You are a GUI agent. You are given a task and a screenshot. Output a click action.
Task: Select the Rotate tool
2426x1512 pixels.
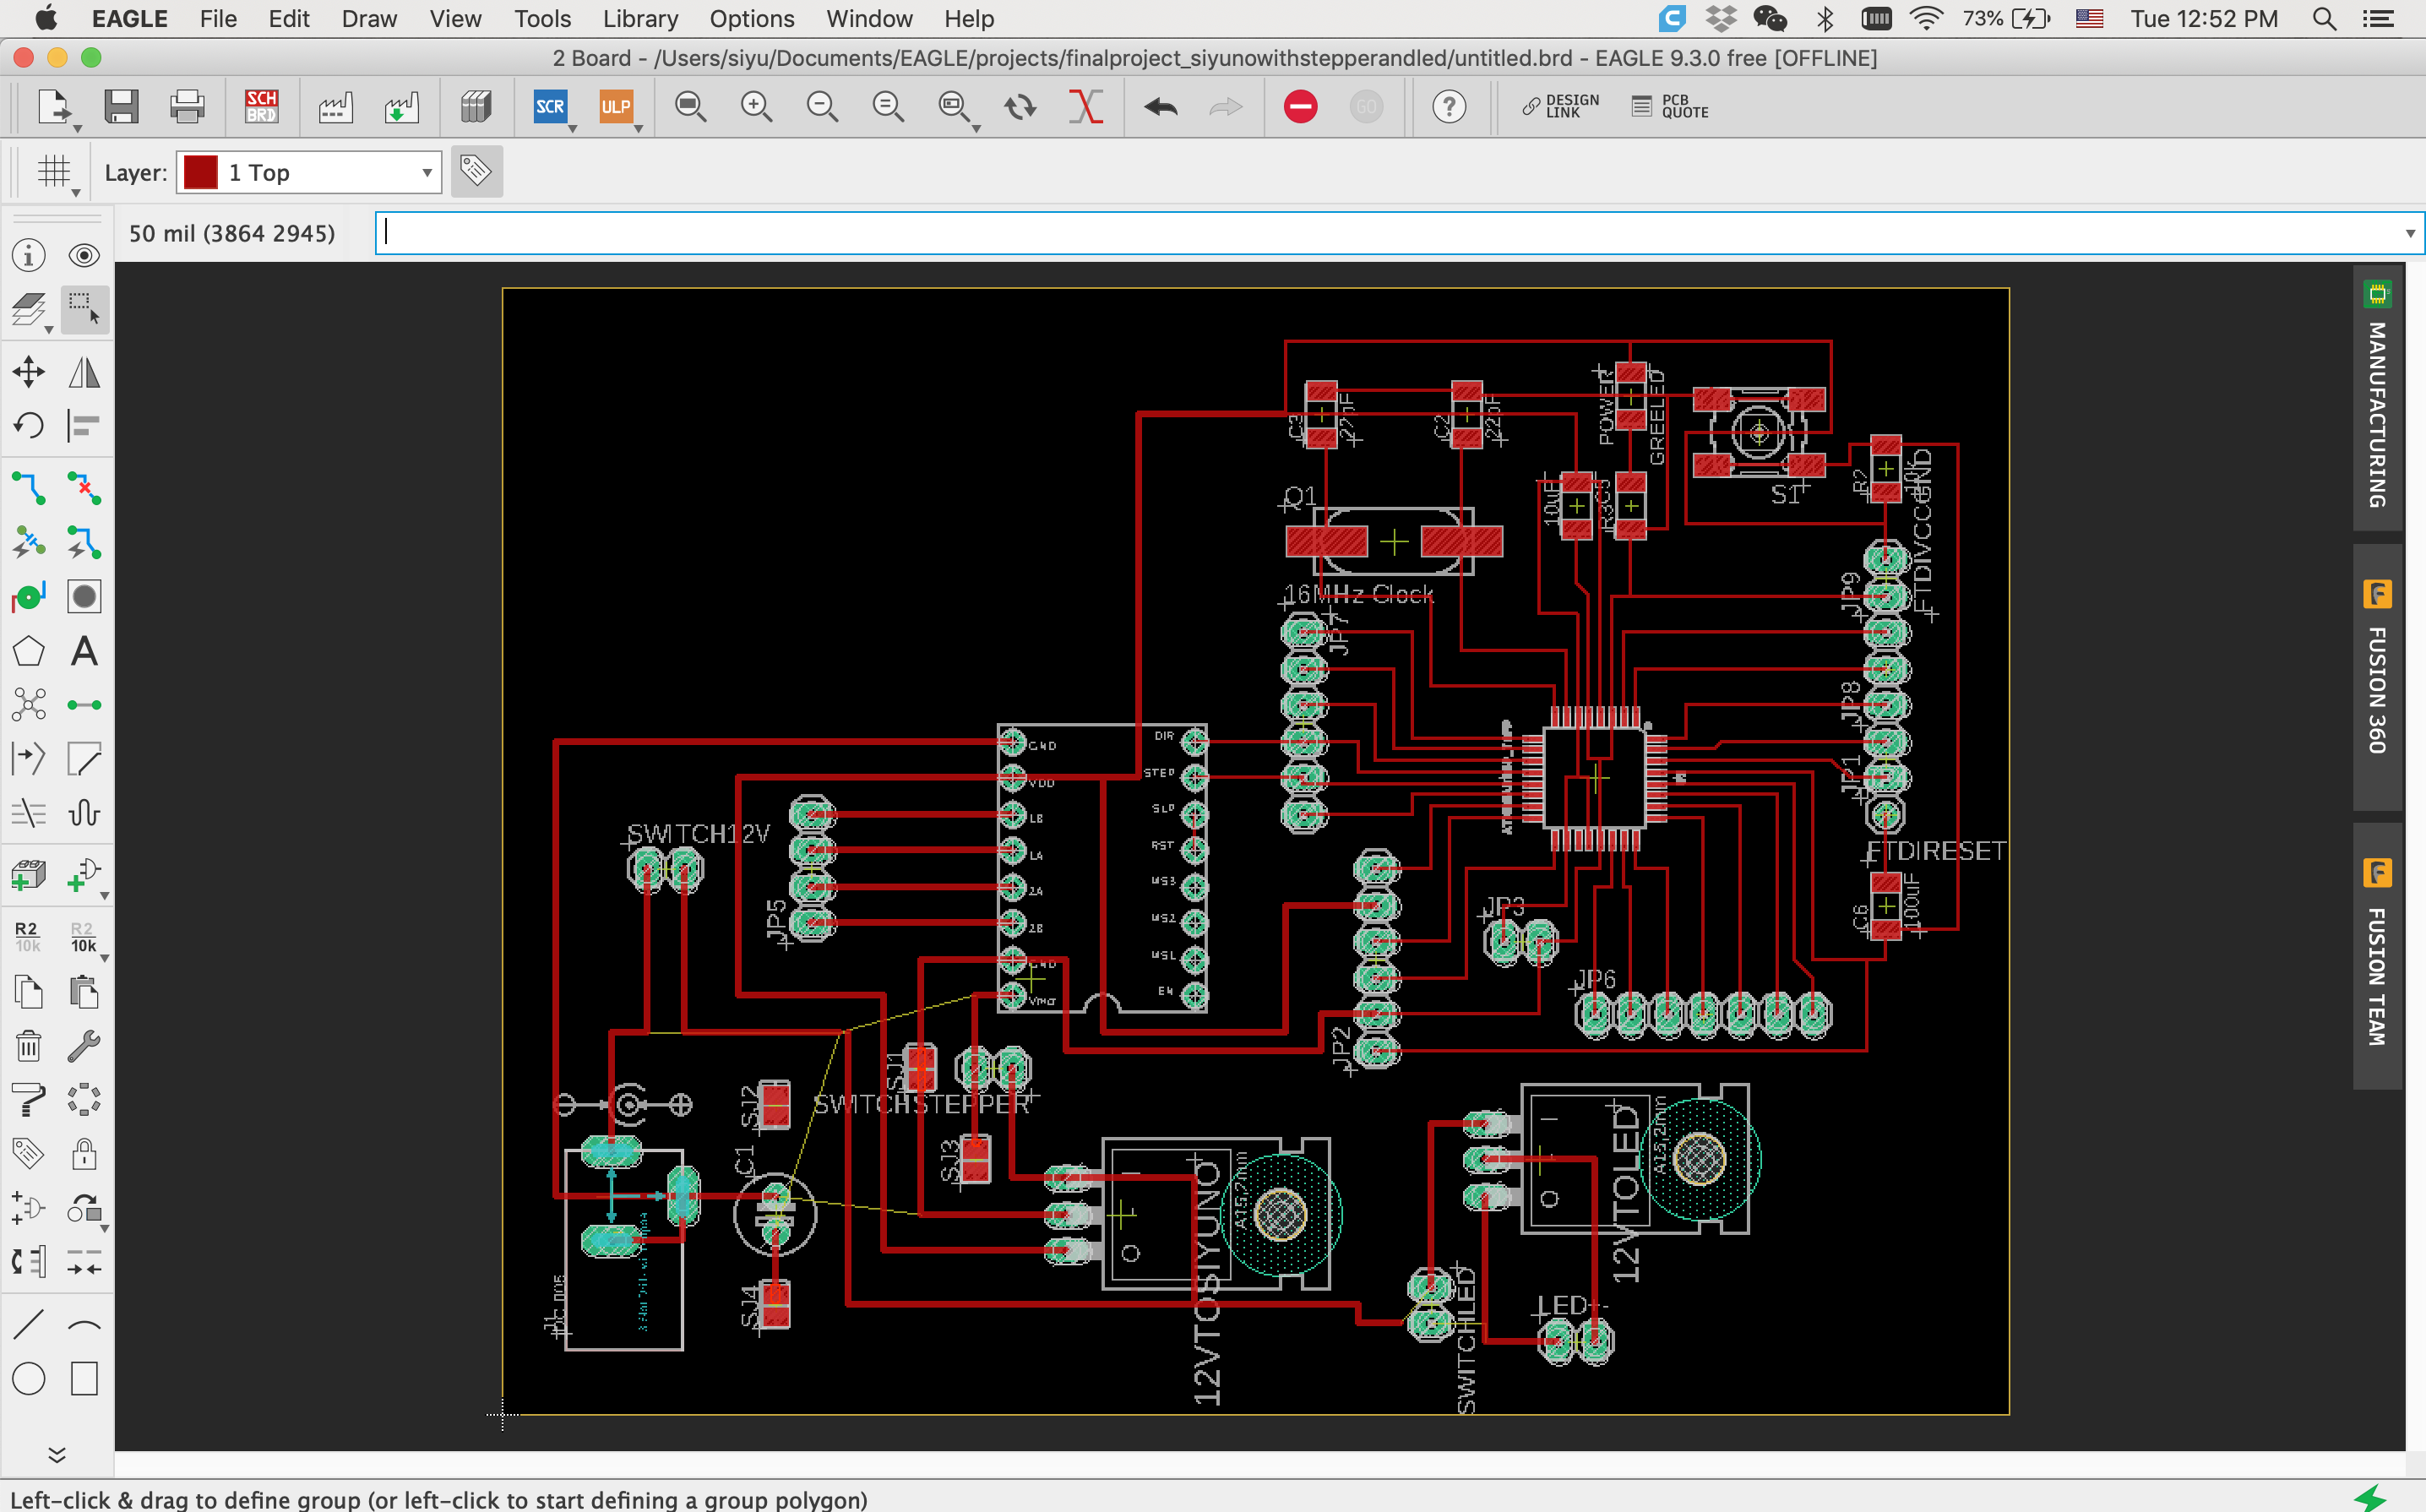(29, 426)
